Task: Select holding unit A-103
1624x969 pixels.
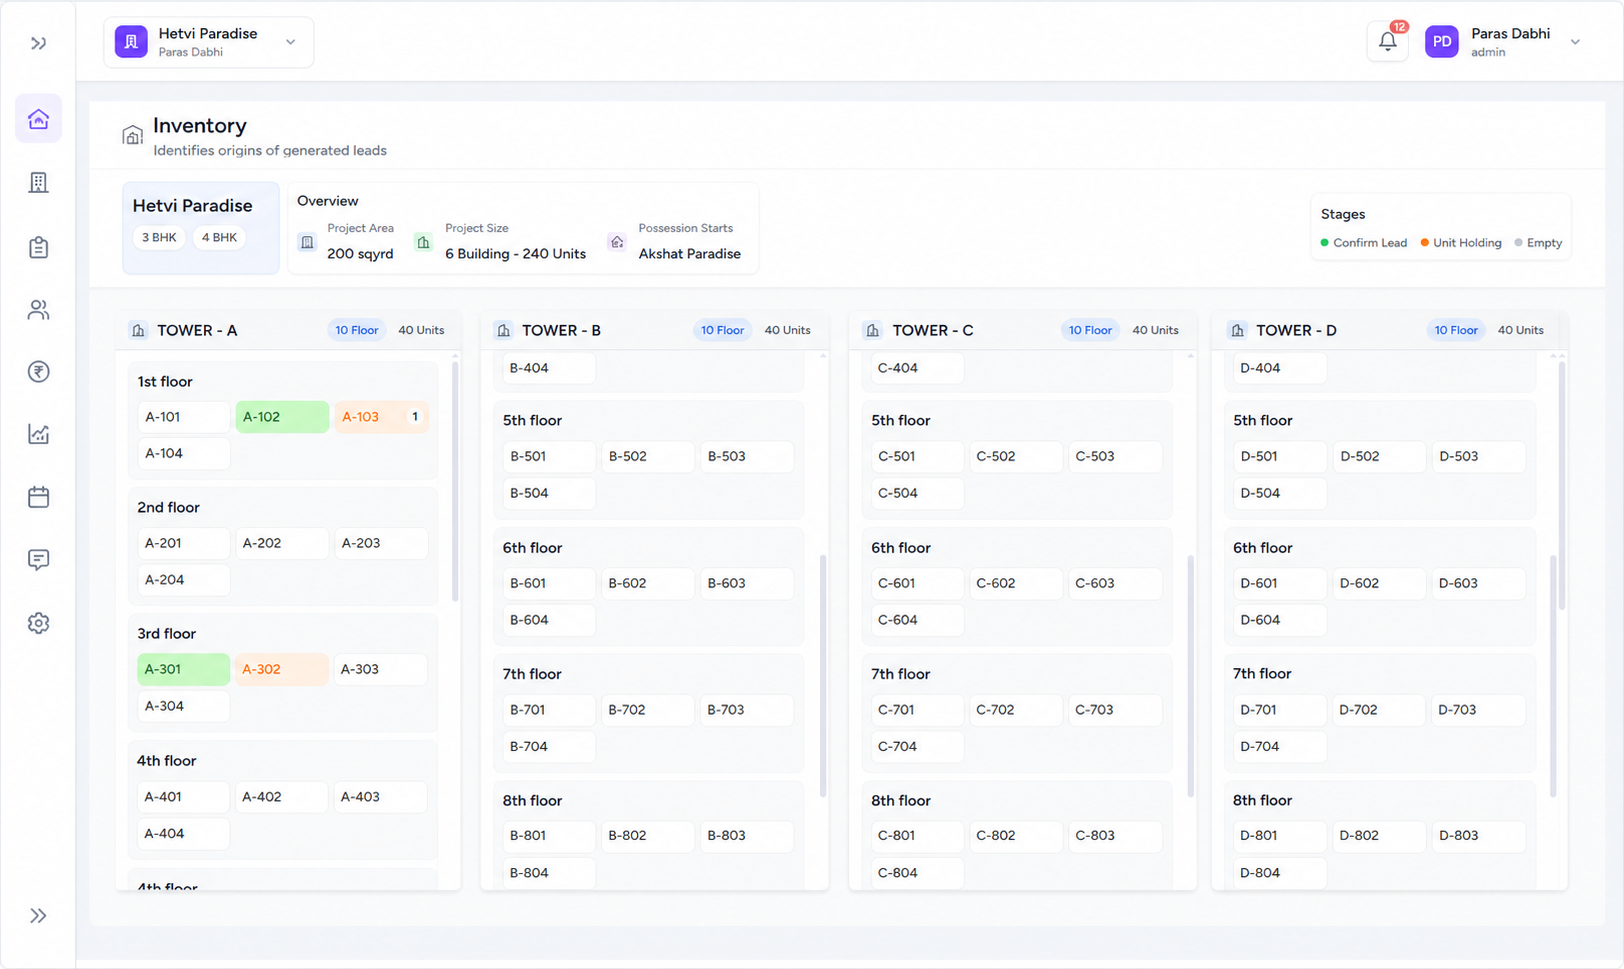Action: coord(381,417)
